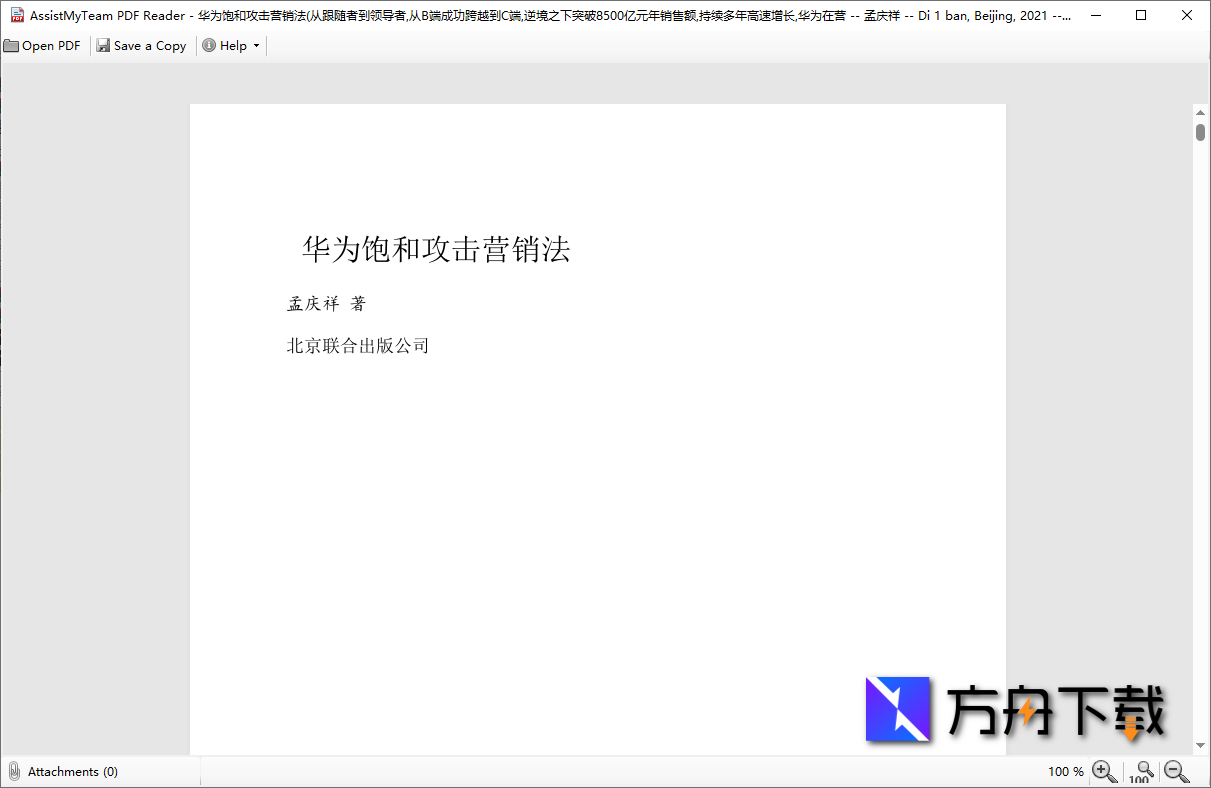This screenshot has width=1211, height=788.
Task: Click the Help info circle icon
Action: pos(208,45)
